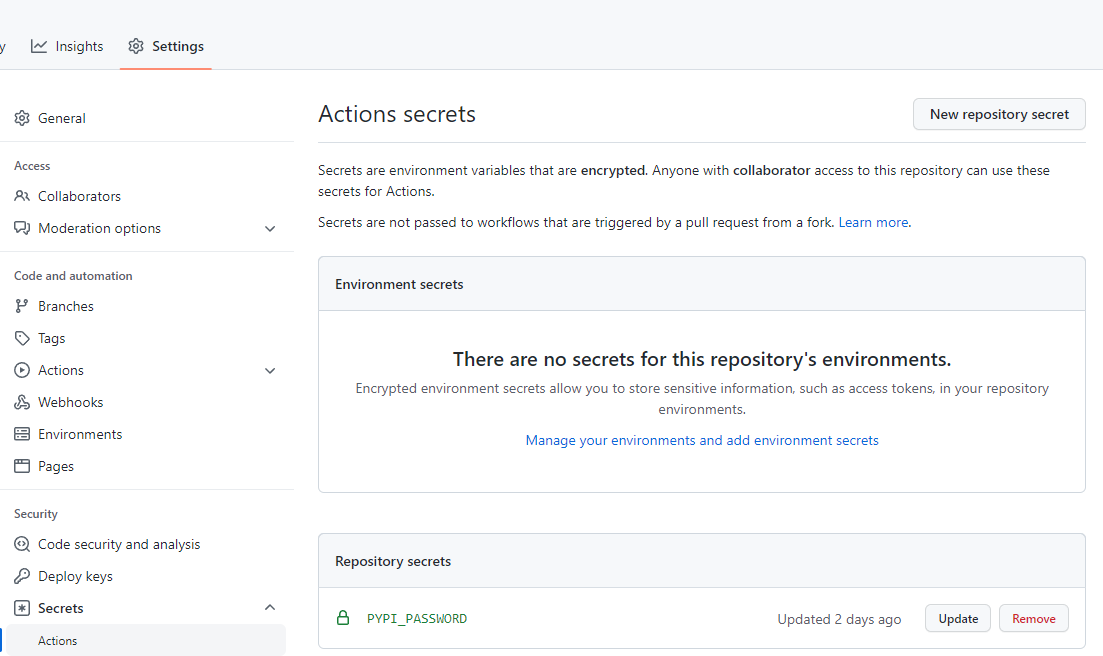Viewport: 1103px width, 656px height.
Task: Click the Tags label icon
Action: pyautogui.click(x=22, y=338)
